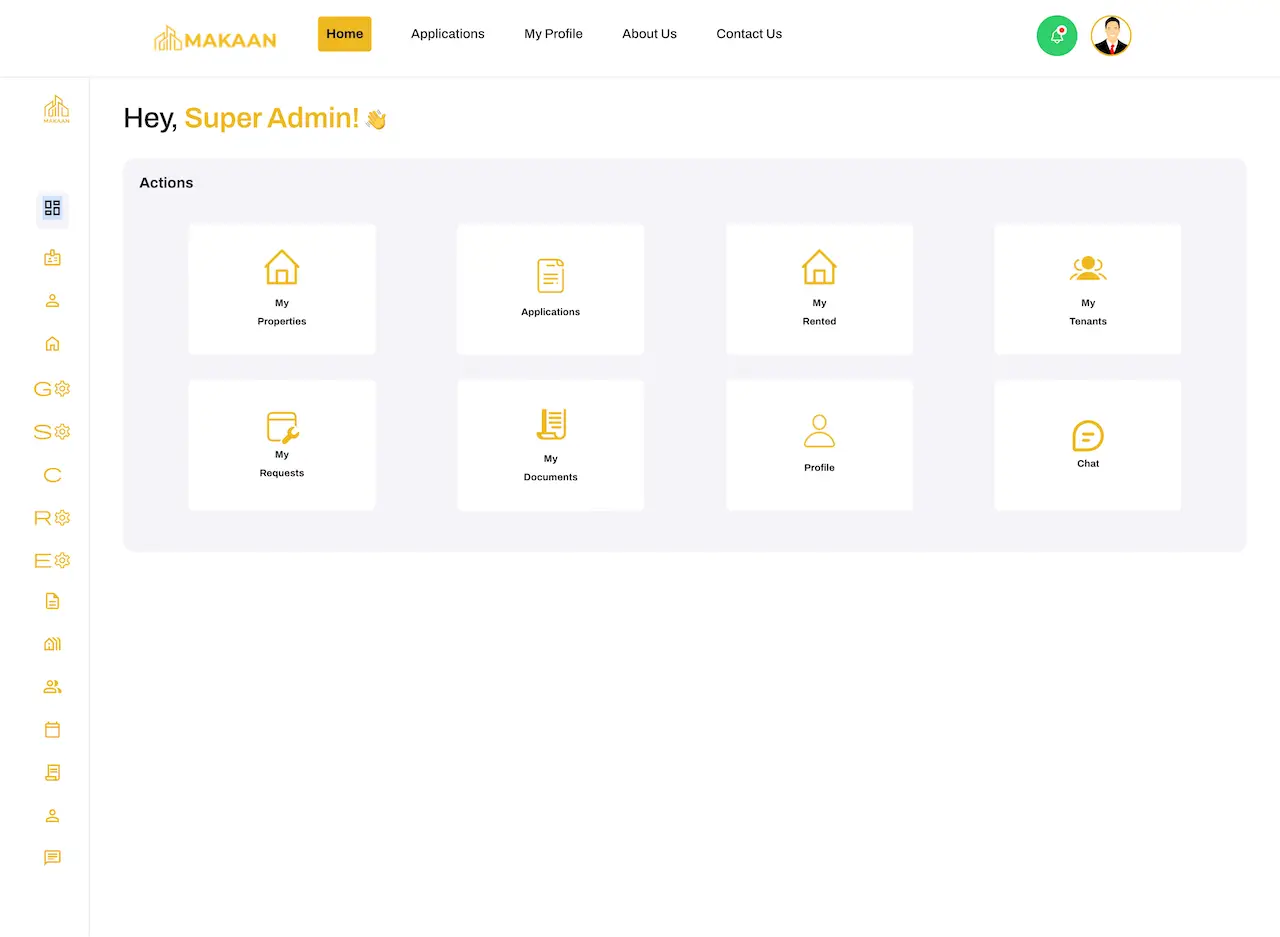Click the multiple buildings icon in sidebar
Screen dimensions: 1280x937
[52, 644]
